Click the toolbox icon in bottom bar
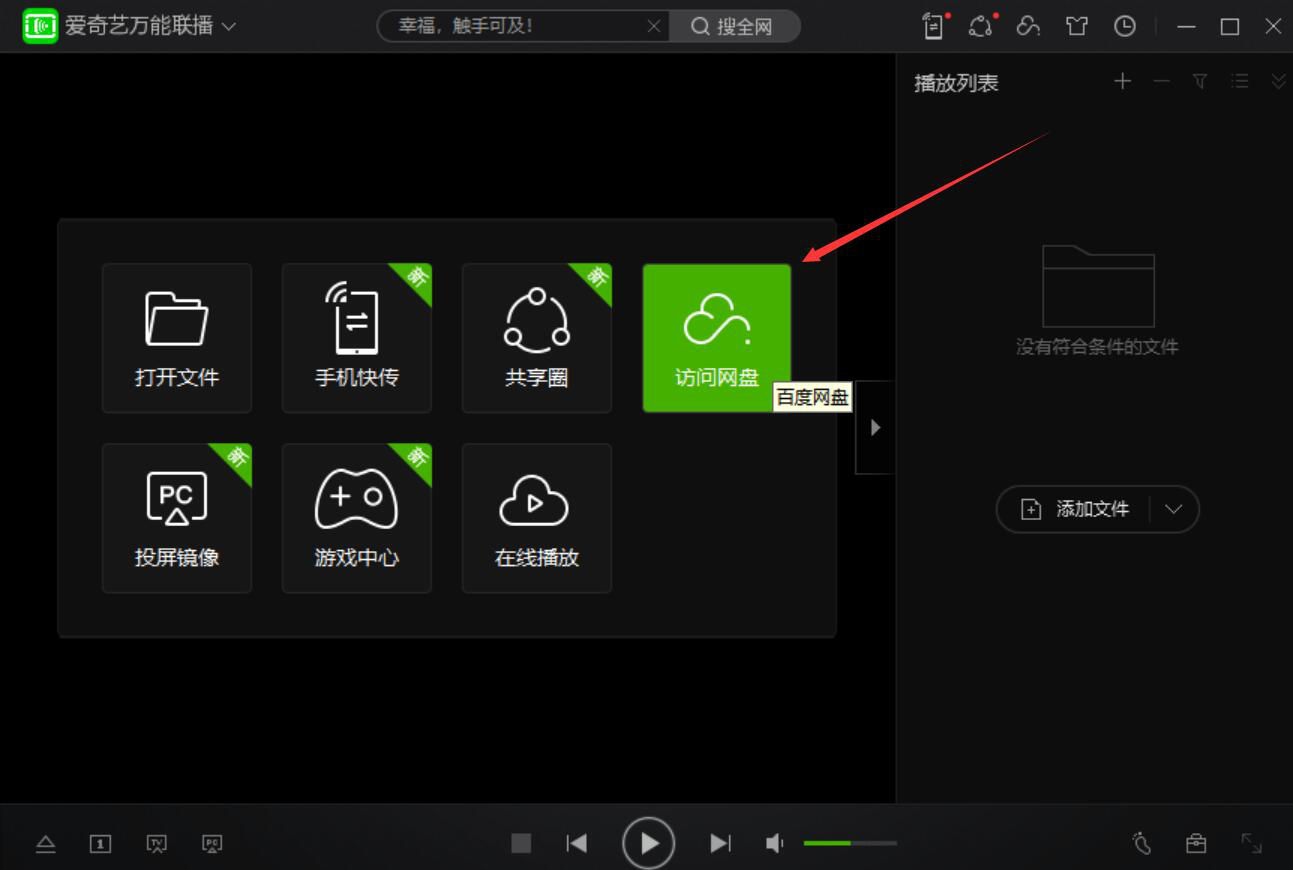 (x=1196, y=843)
